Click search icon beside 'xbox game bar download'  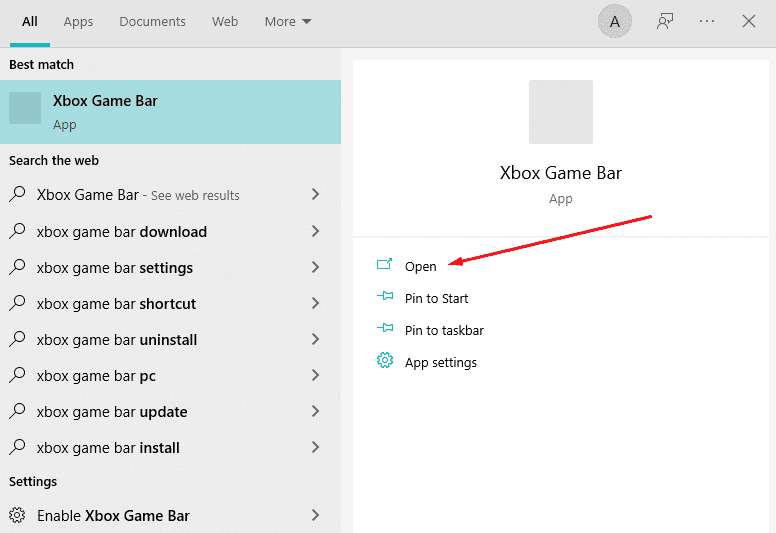[x=17, y=231]
